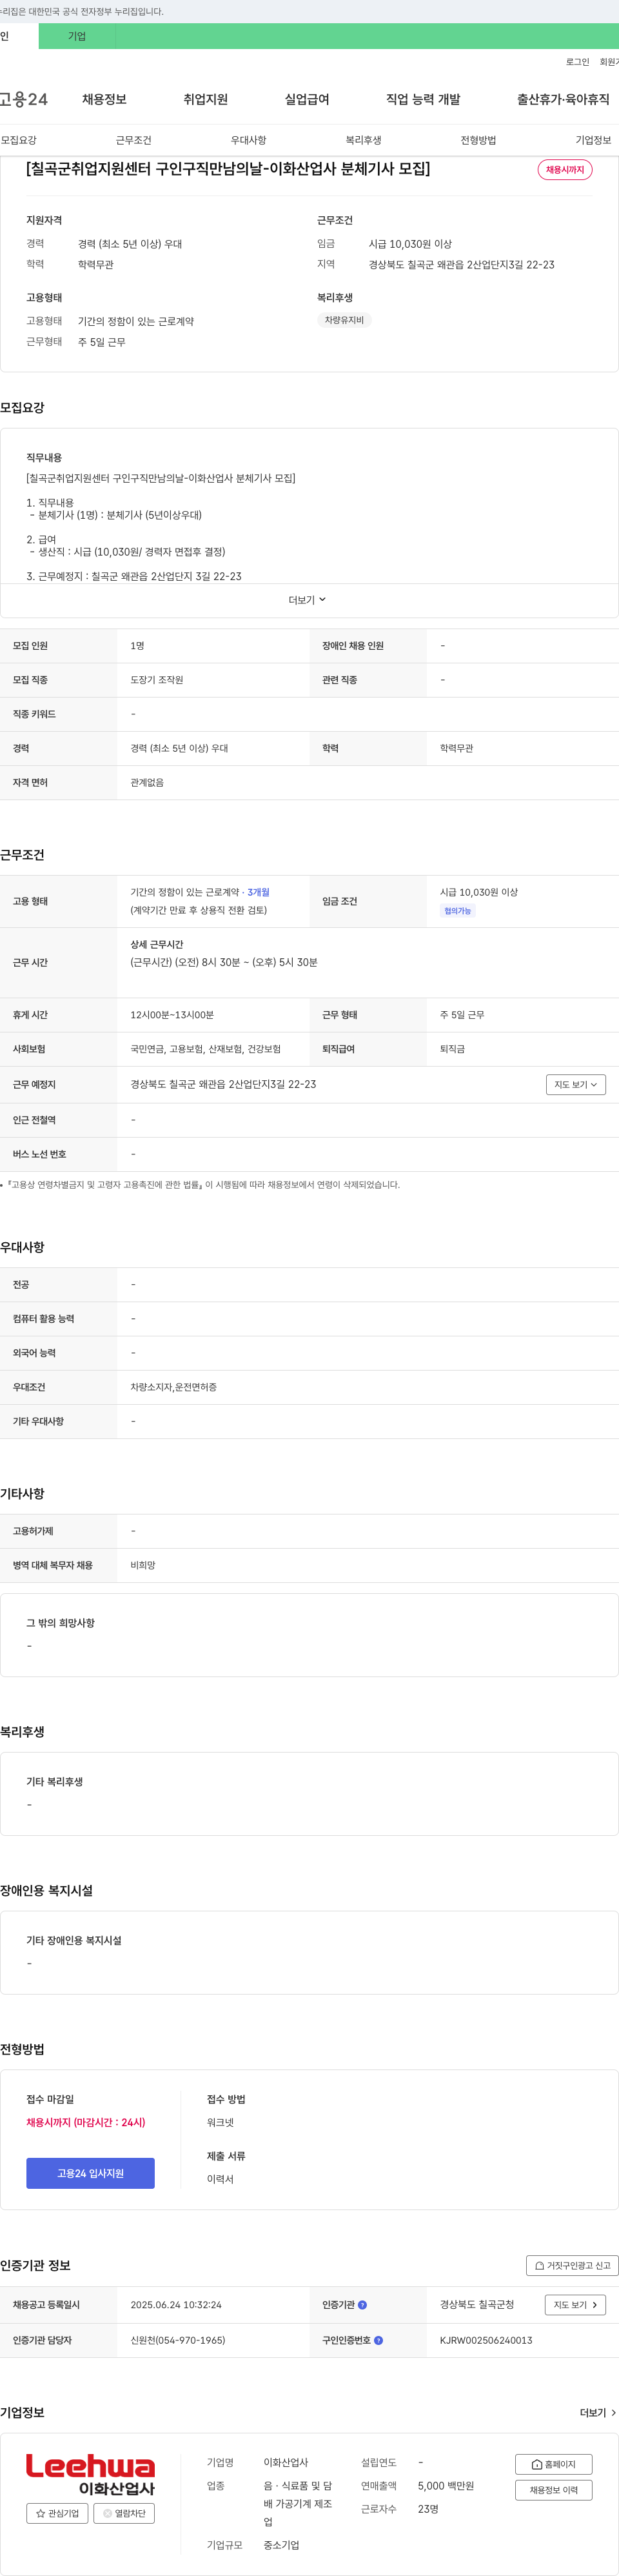The image size is (619, 2576).
Task: Open the 채용정보 이력 button
Action: pyautogui.click(x=554, y=2490)
